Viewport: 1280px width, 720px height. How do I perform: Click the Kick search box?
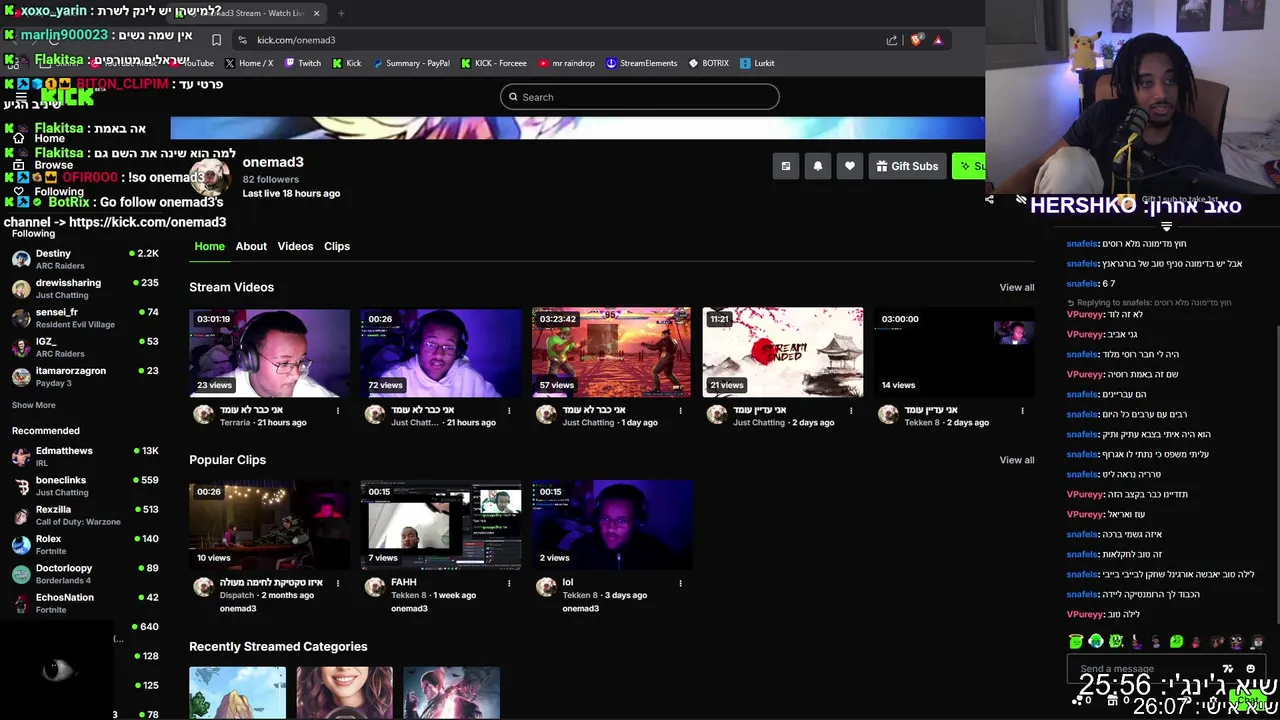coord(640,97)
